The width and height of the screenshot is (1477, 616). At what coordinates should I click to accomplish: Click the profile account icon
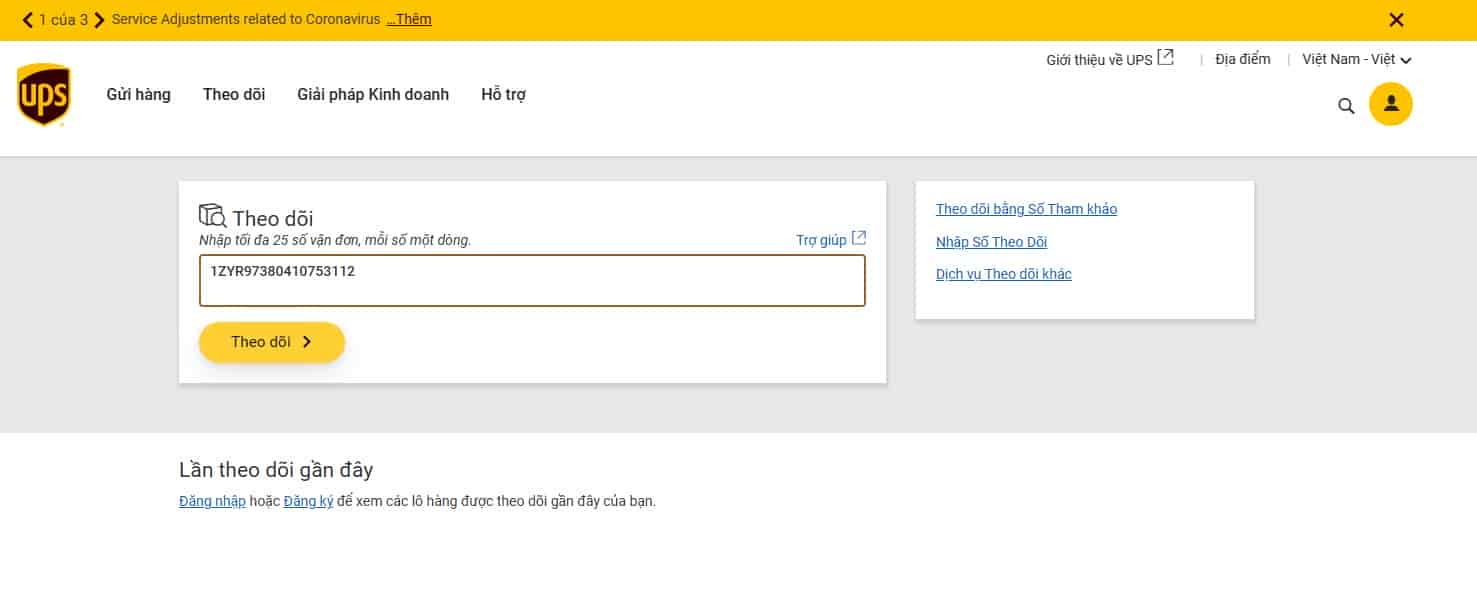tap(1390, 103)
